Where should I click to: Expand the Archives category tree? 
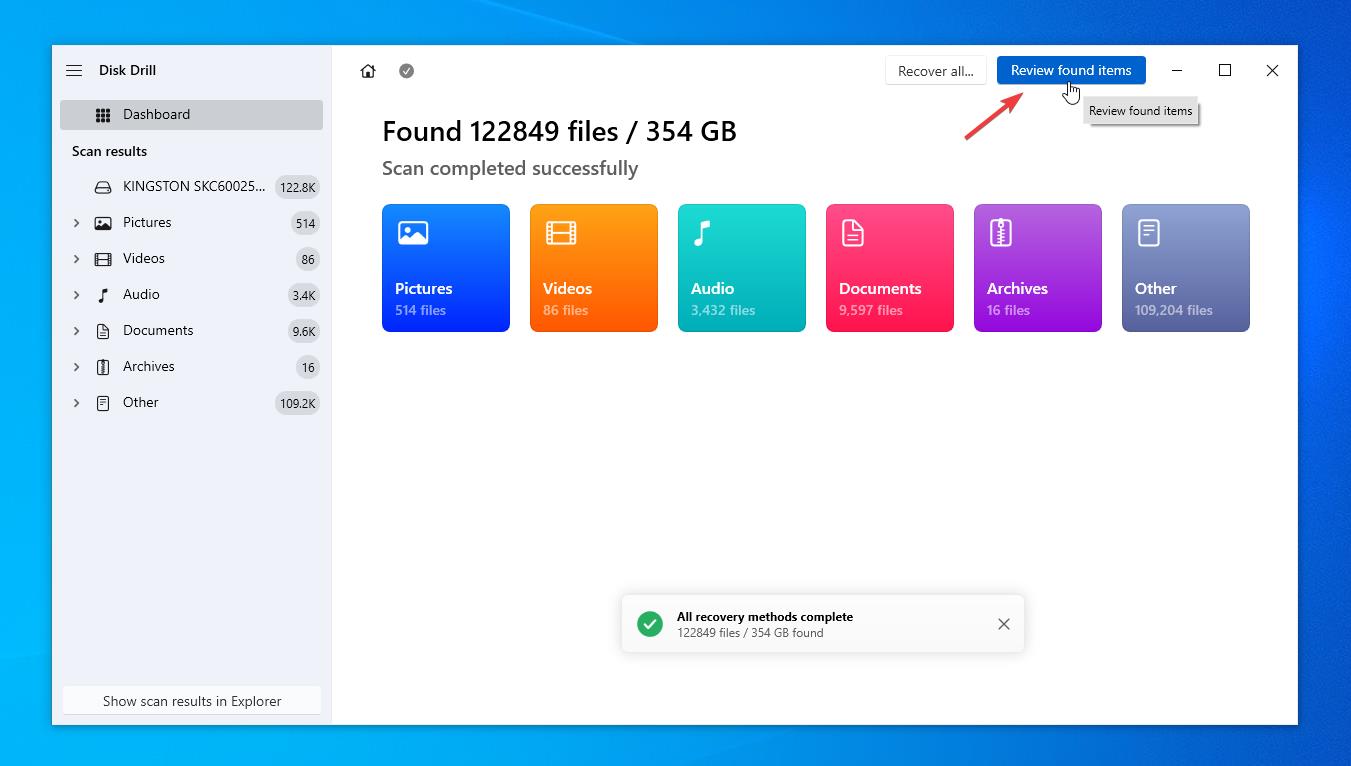coord(76,367)
